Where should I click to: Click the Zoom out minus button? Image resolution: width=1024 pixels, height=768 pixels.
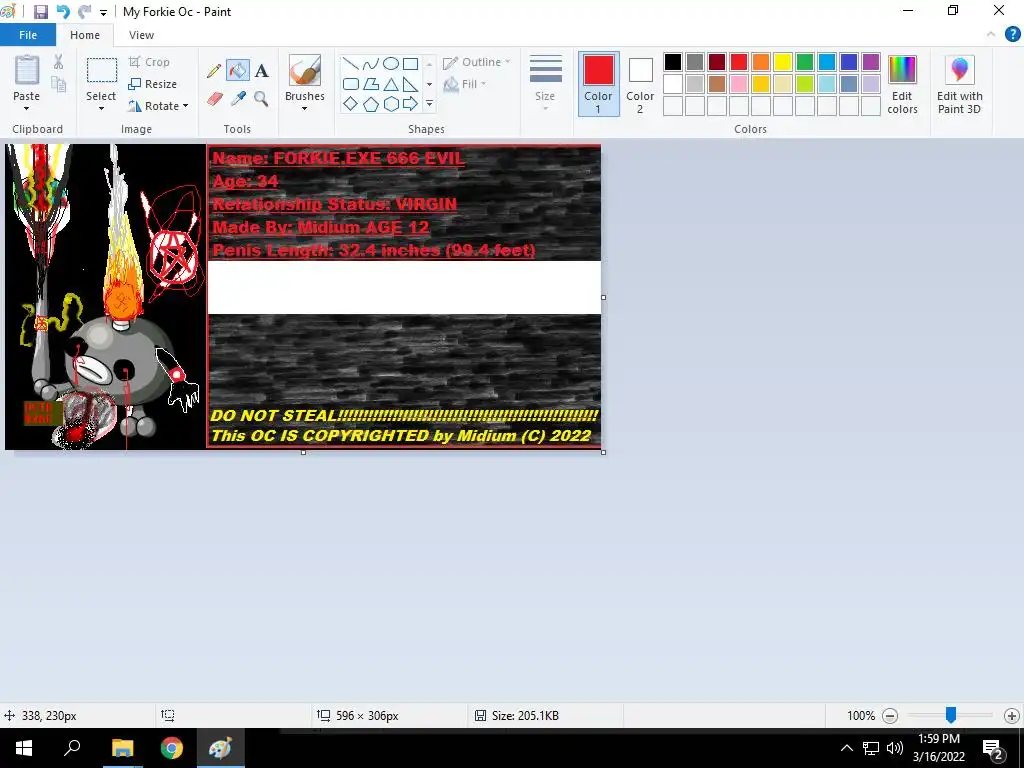pyautogui.click(x=889, y=716)
